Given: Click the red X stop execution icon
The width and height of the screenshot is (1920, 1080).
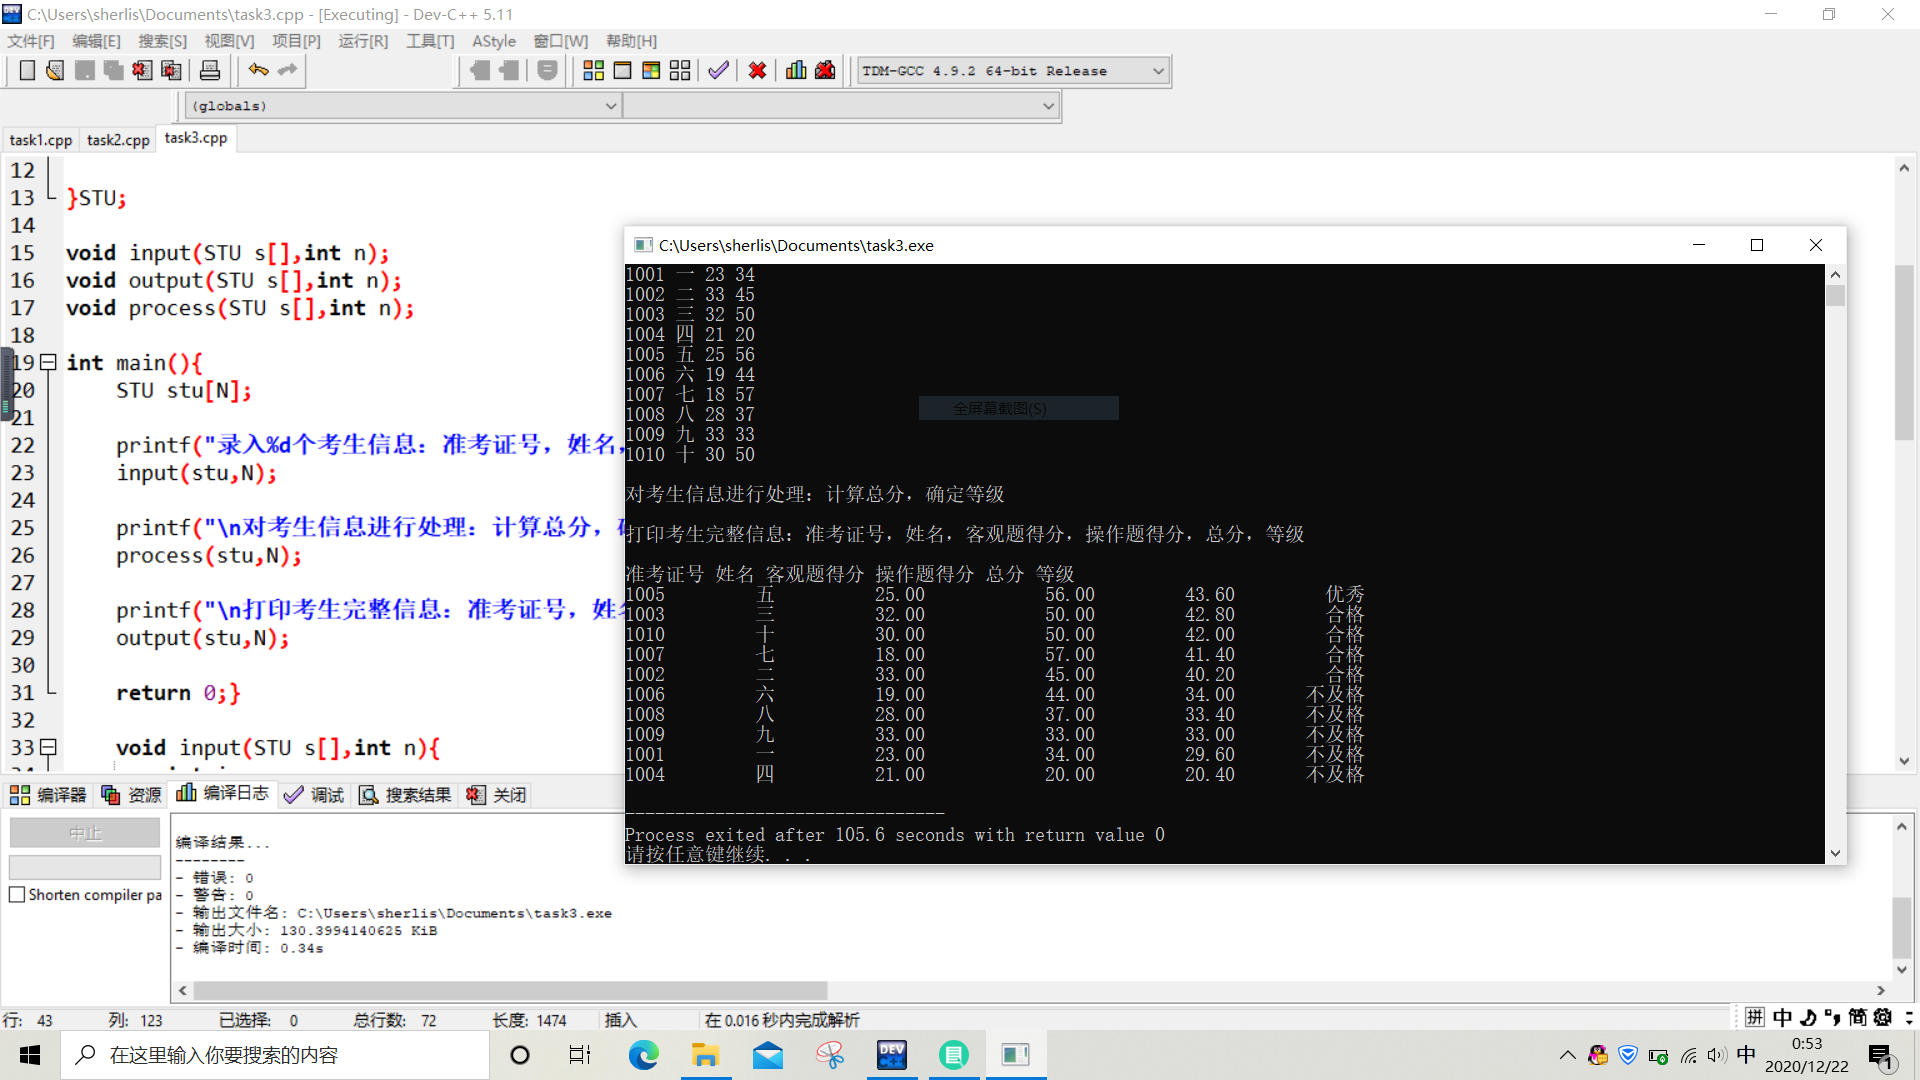Looking at the screenshot, I should (x=757, y=71).
